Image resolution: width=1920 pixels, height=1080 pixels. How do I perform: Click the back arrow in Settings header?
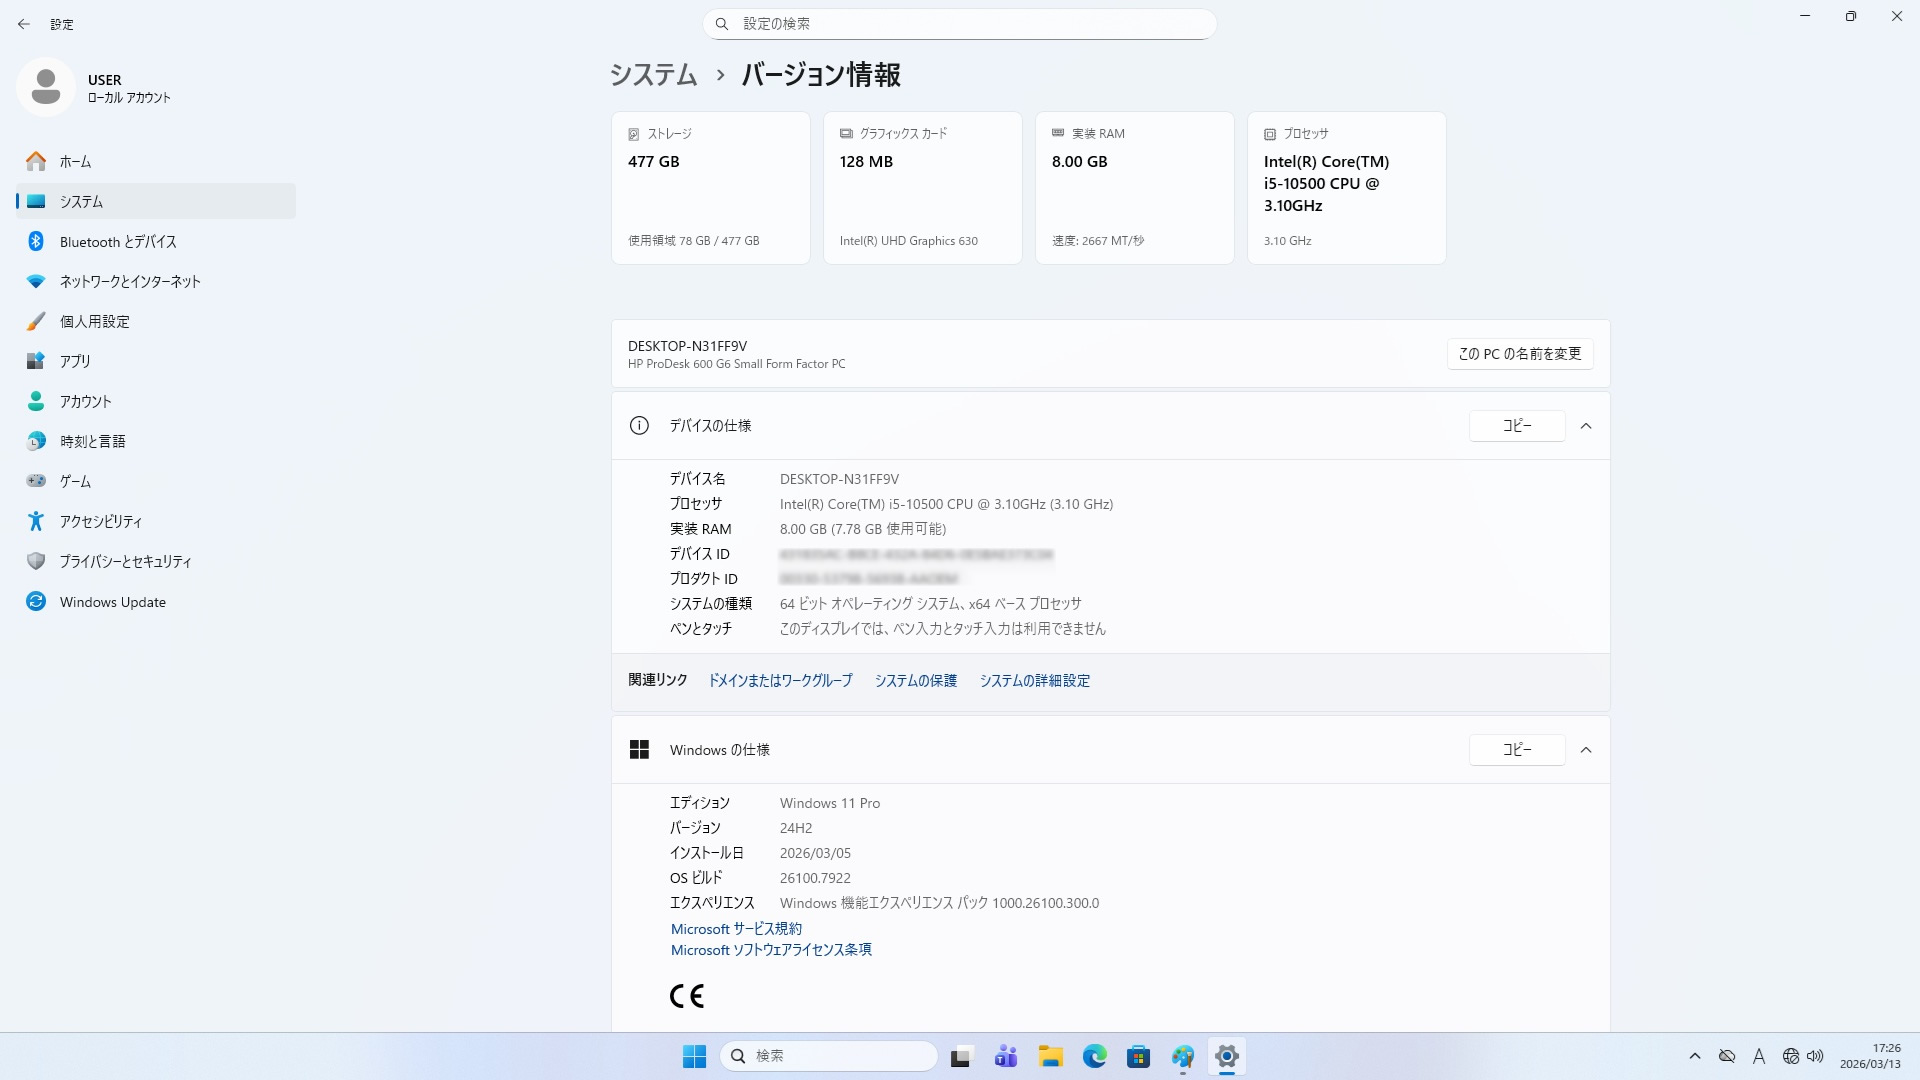24,24
